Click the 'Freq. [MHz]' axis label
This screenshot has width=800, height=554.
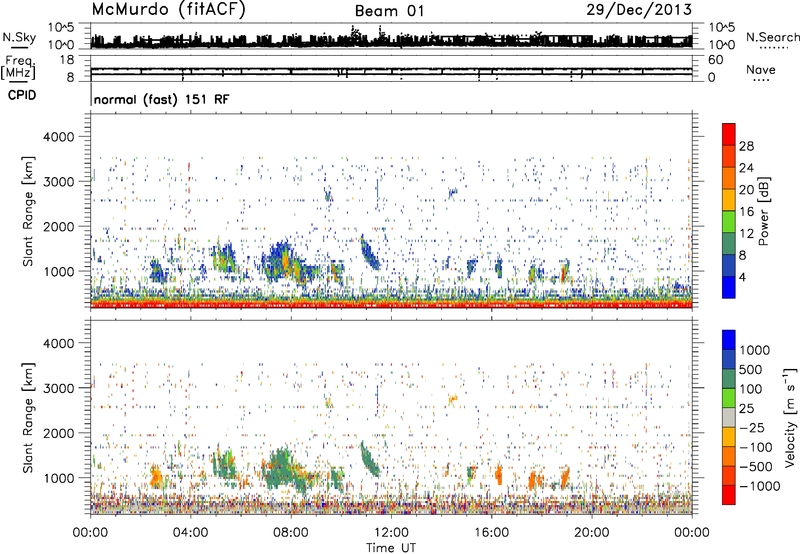(x=19, y=67)
